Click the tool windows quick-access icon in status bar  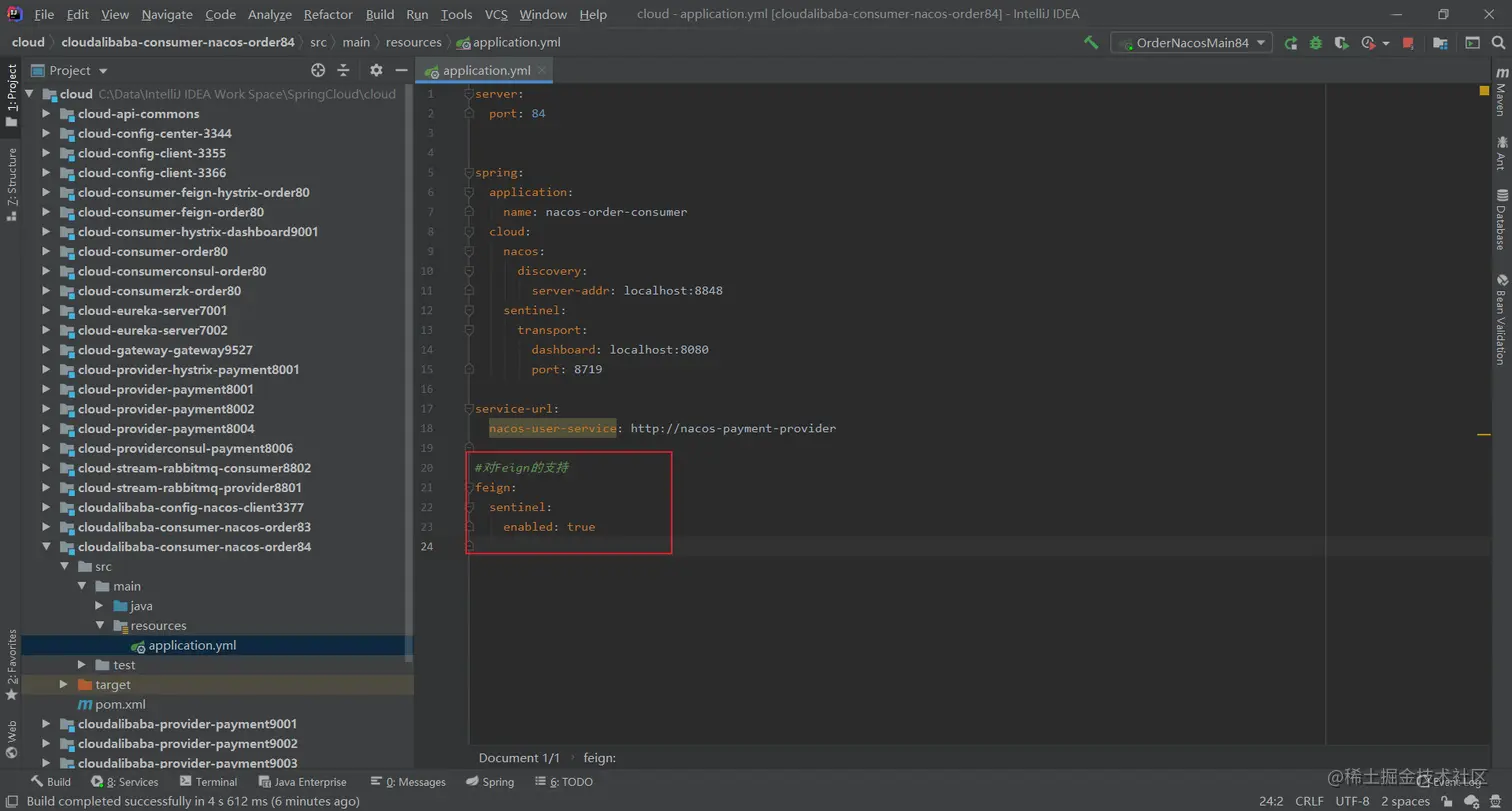coord(10,801)
